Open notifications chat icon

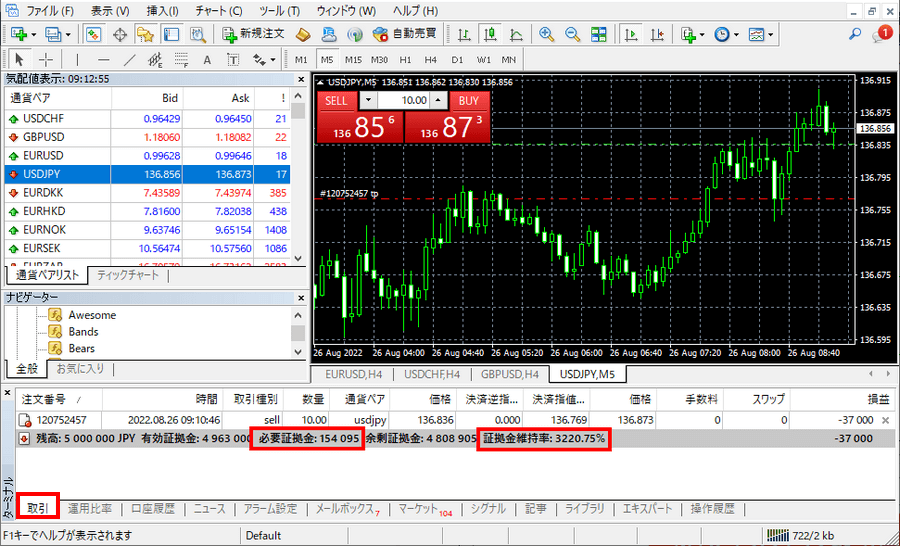[x=882, y=34]
